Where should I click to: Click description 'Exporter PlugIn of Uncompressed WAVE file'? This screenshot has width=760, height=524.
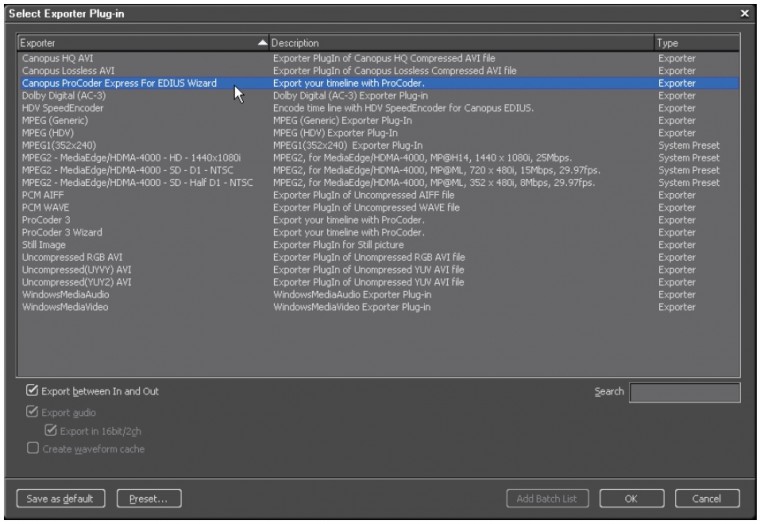(x=366, y=207)
